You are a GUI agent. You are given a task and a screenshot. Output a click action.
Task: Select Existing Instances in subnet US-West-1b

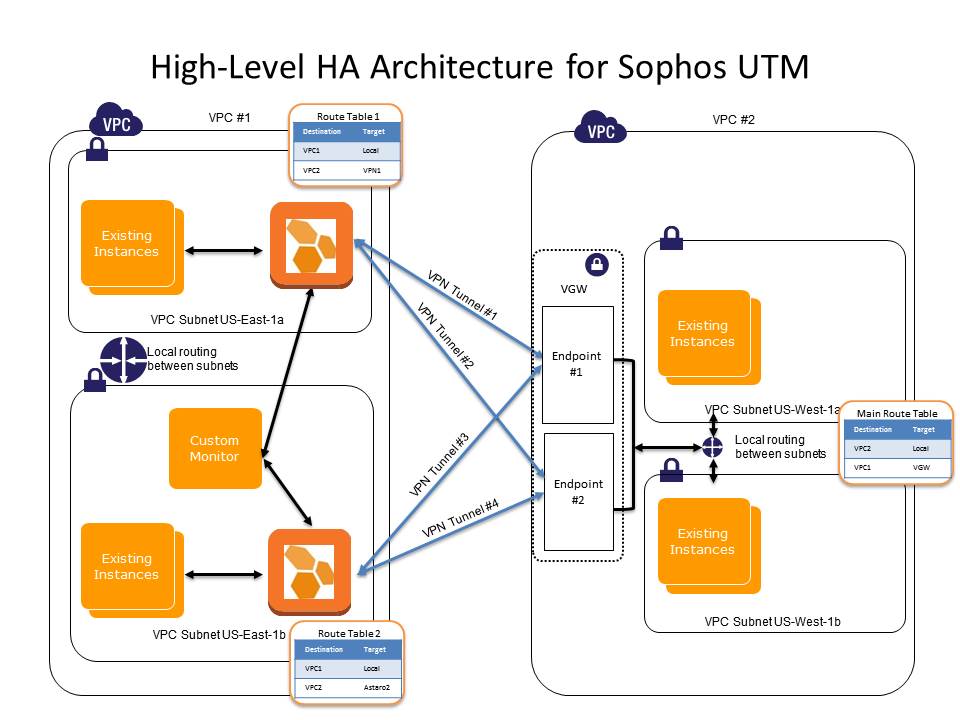coord(709,546)
